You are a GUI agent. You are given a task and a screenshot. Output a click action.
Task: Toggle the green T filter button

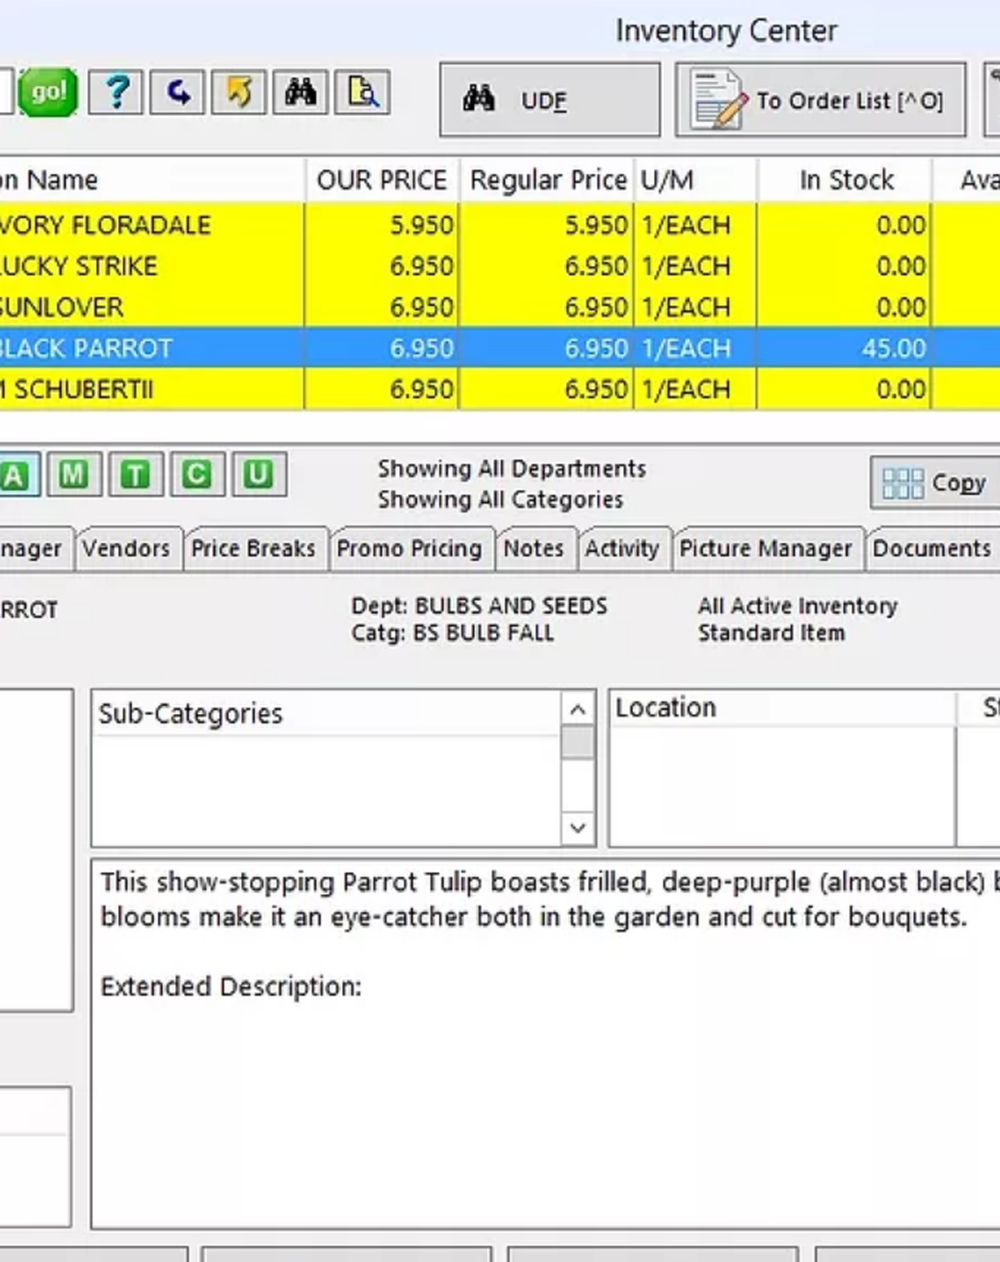tap(135, 475)
